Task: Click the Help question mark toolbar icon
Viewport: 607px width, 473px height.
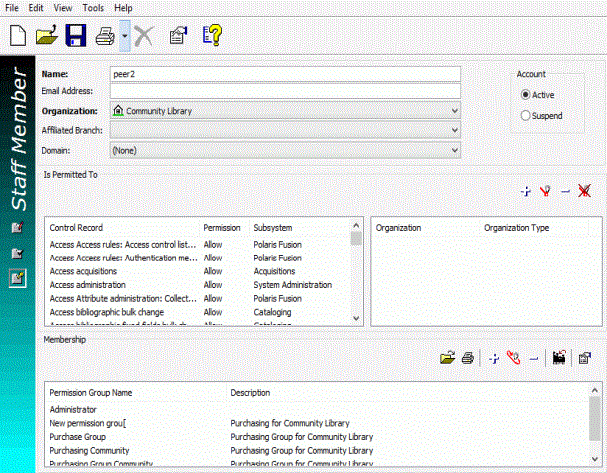Action: [212, 36]
